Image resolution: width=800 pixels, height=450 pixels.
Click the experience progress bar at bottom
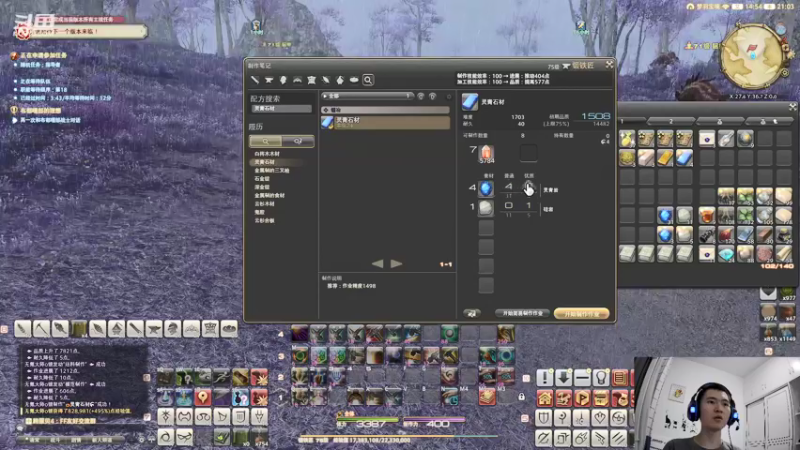398,436
